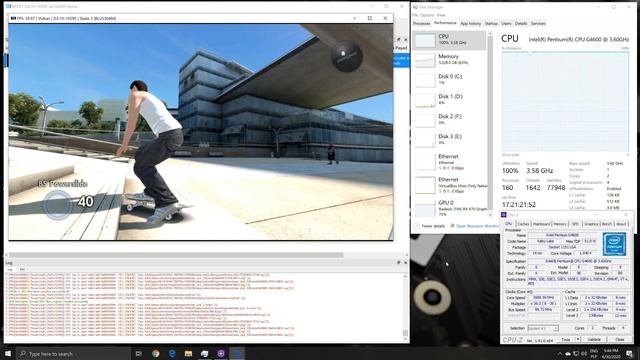Click the Task View taskbar icon
The image size is (640, 360).
pyautogui.click(x=138, y=353)
